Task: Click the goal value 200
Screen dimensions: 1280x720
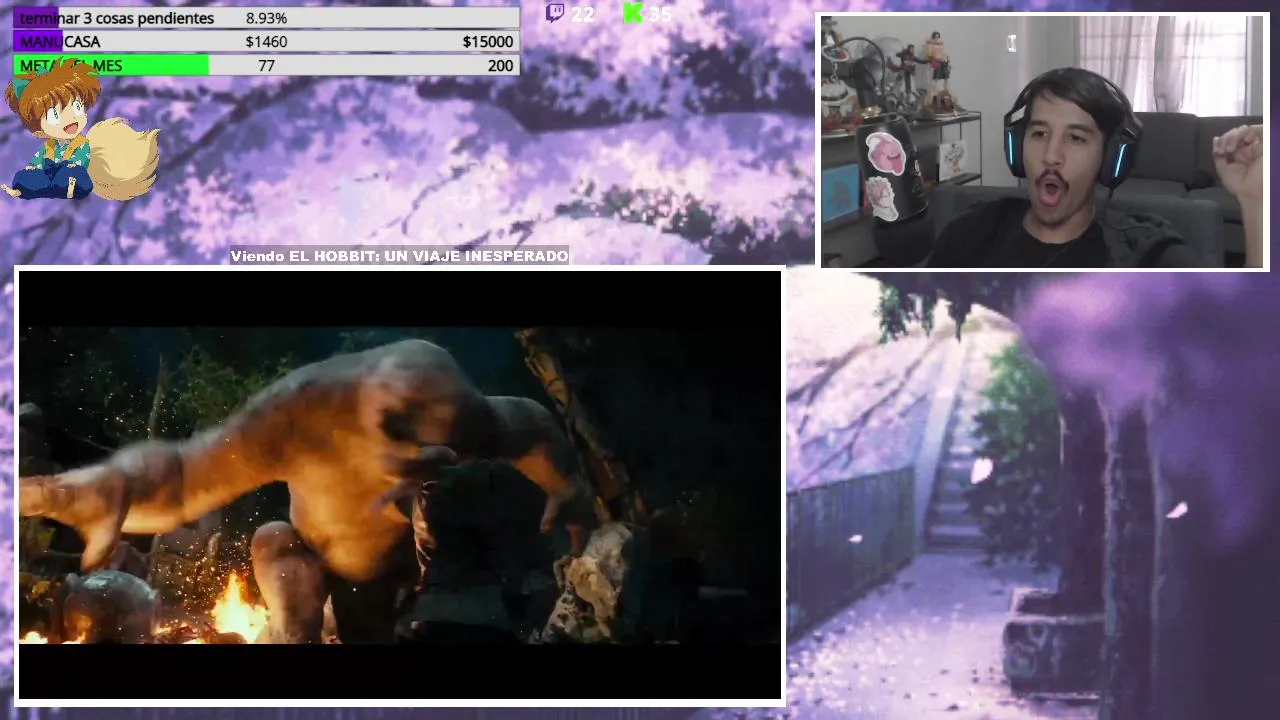Action: (x=501, y=66)
